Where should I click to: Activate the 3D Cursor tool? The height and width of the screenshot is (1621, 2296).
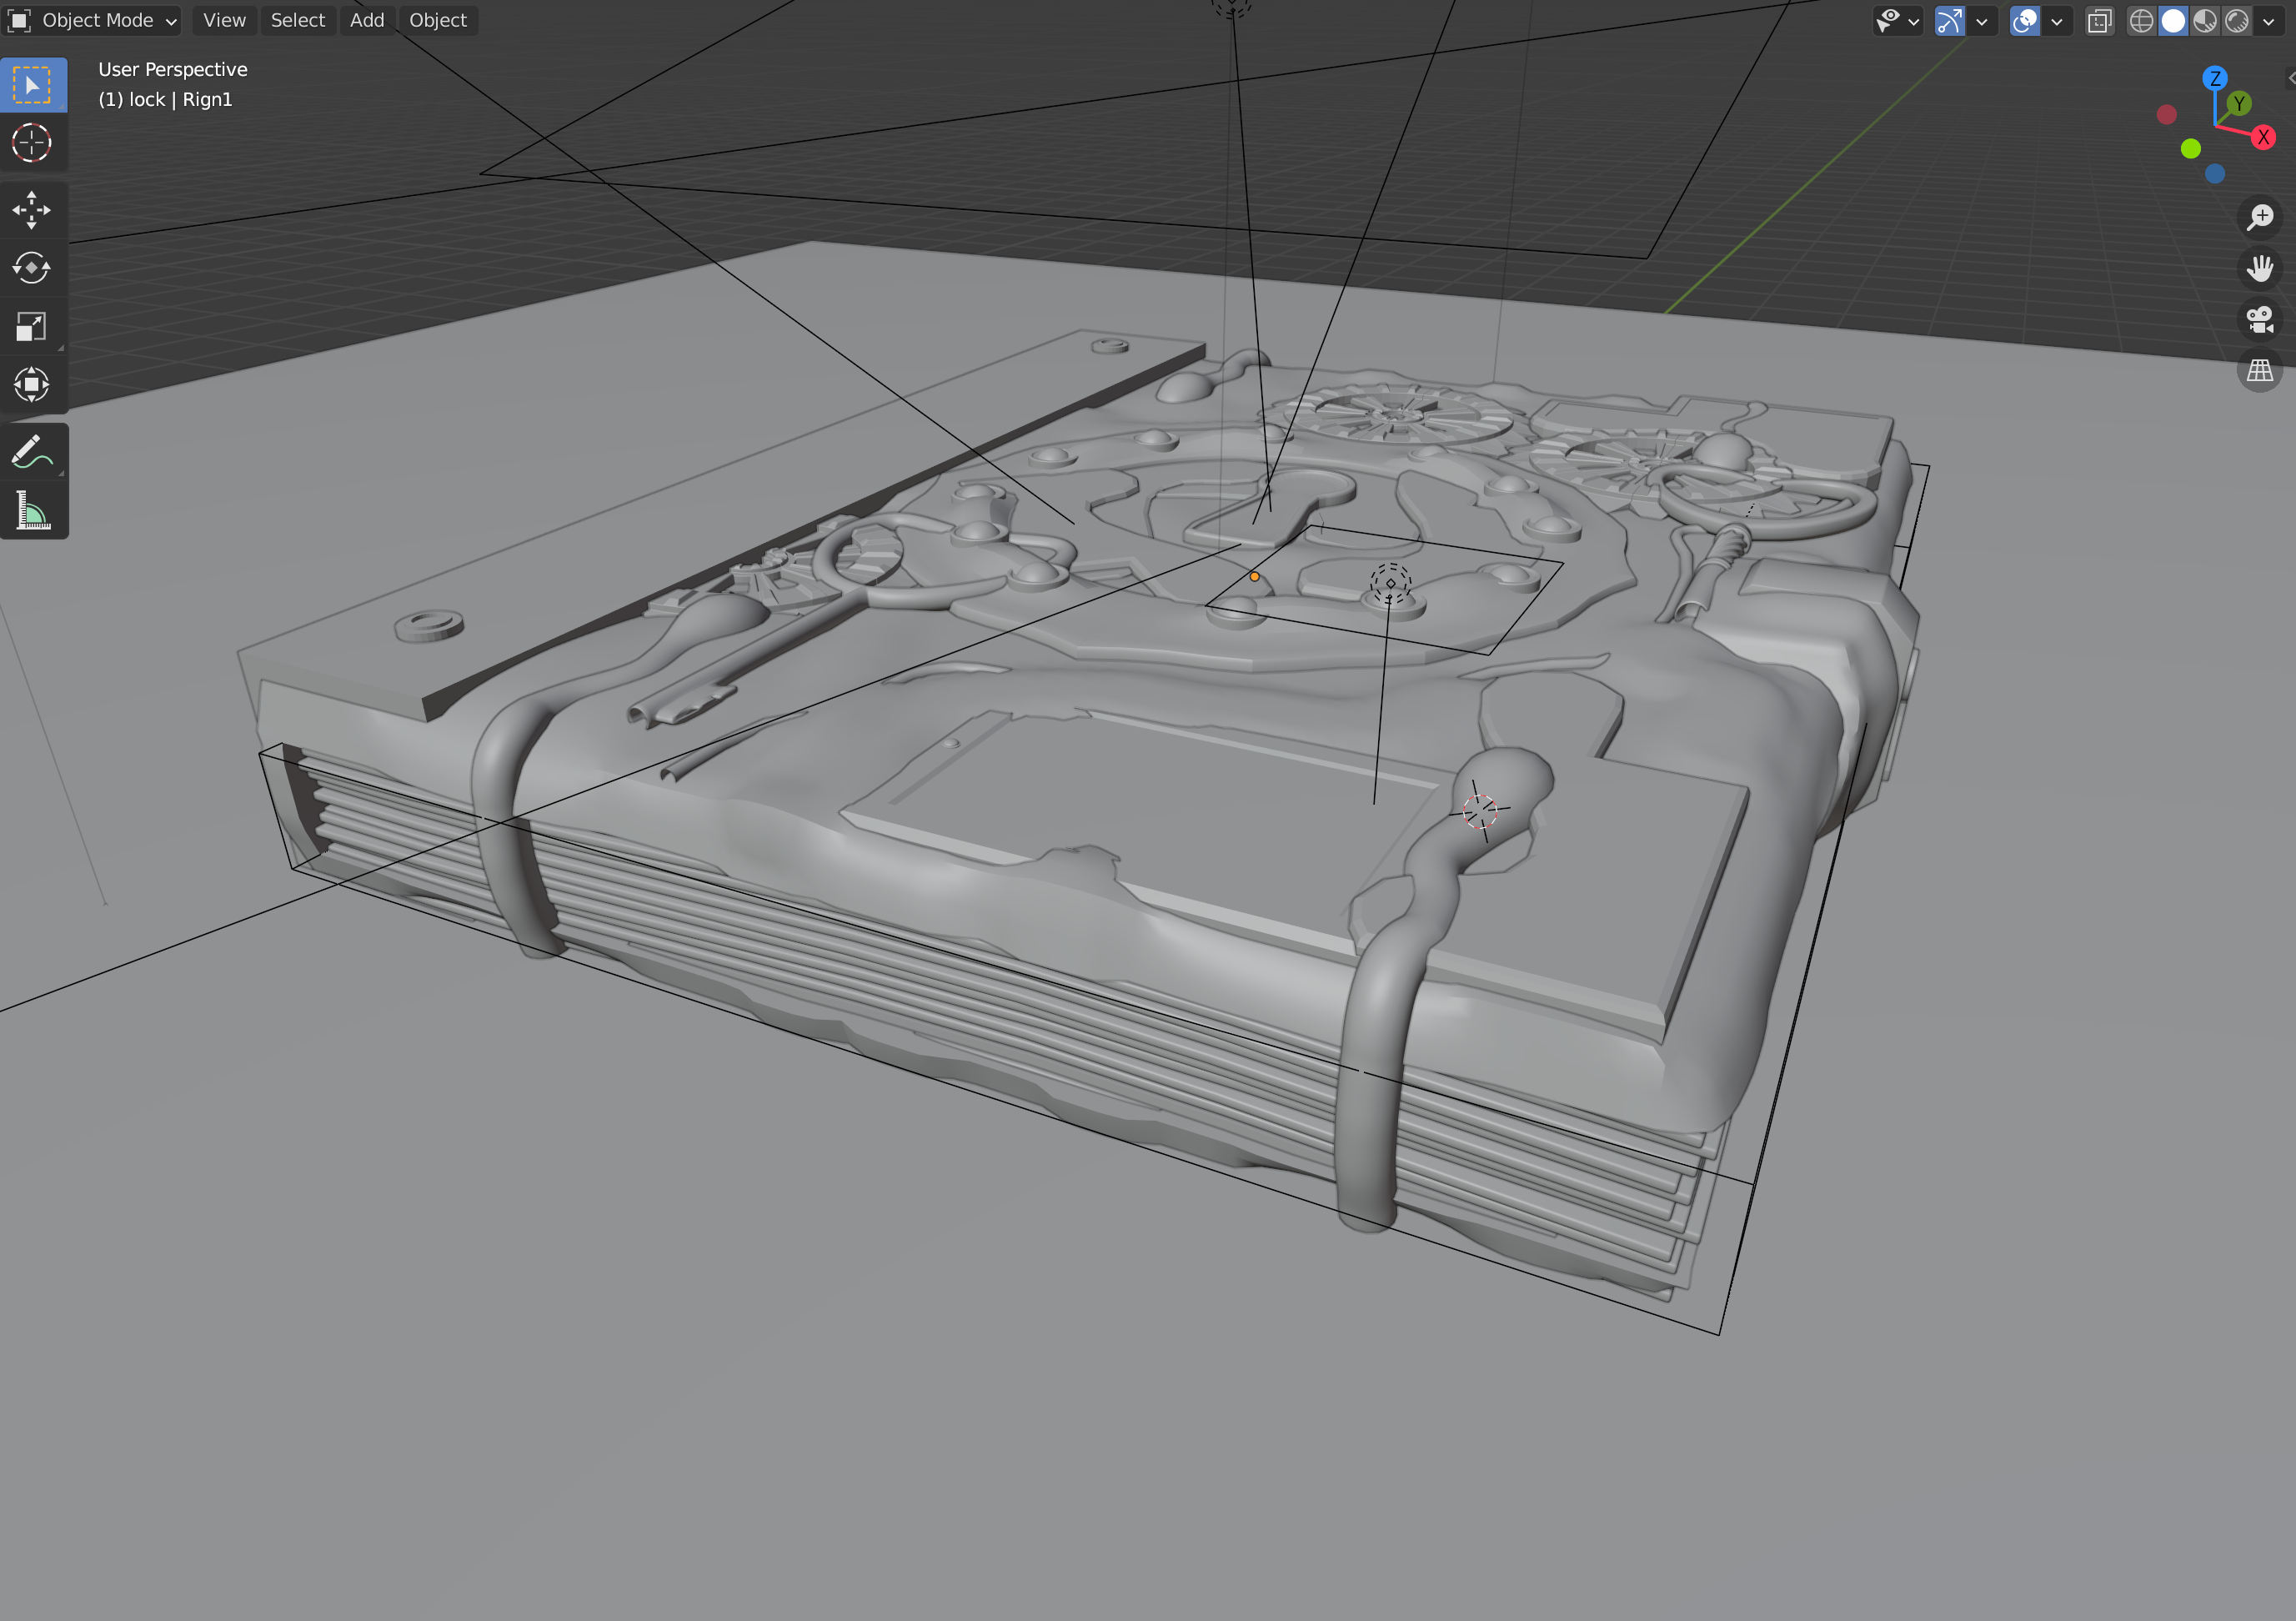click(x=32, y=143)
